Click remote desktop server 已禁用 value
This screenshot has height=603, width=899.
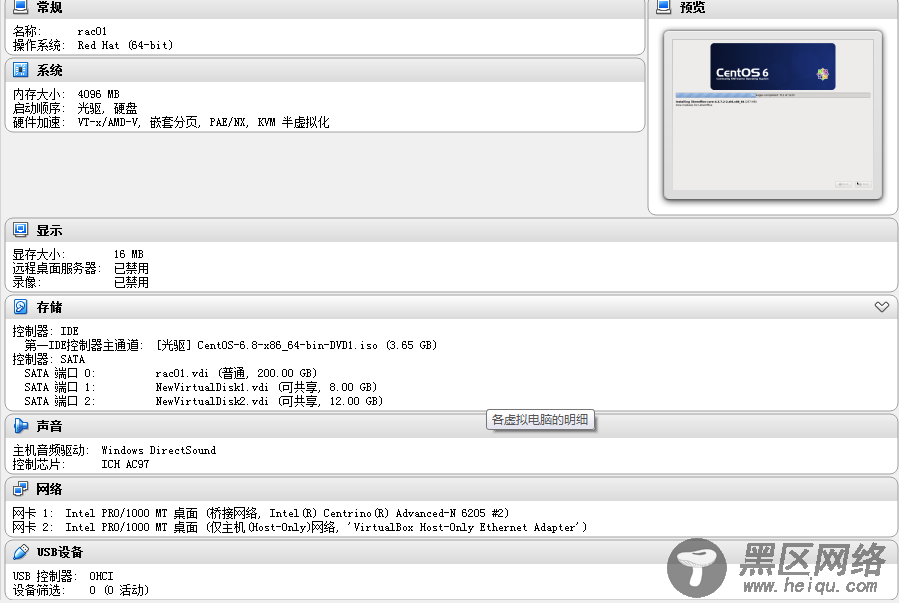click(x=131, y=268)
